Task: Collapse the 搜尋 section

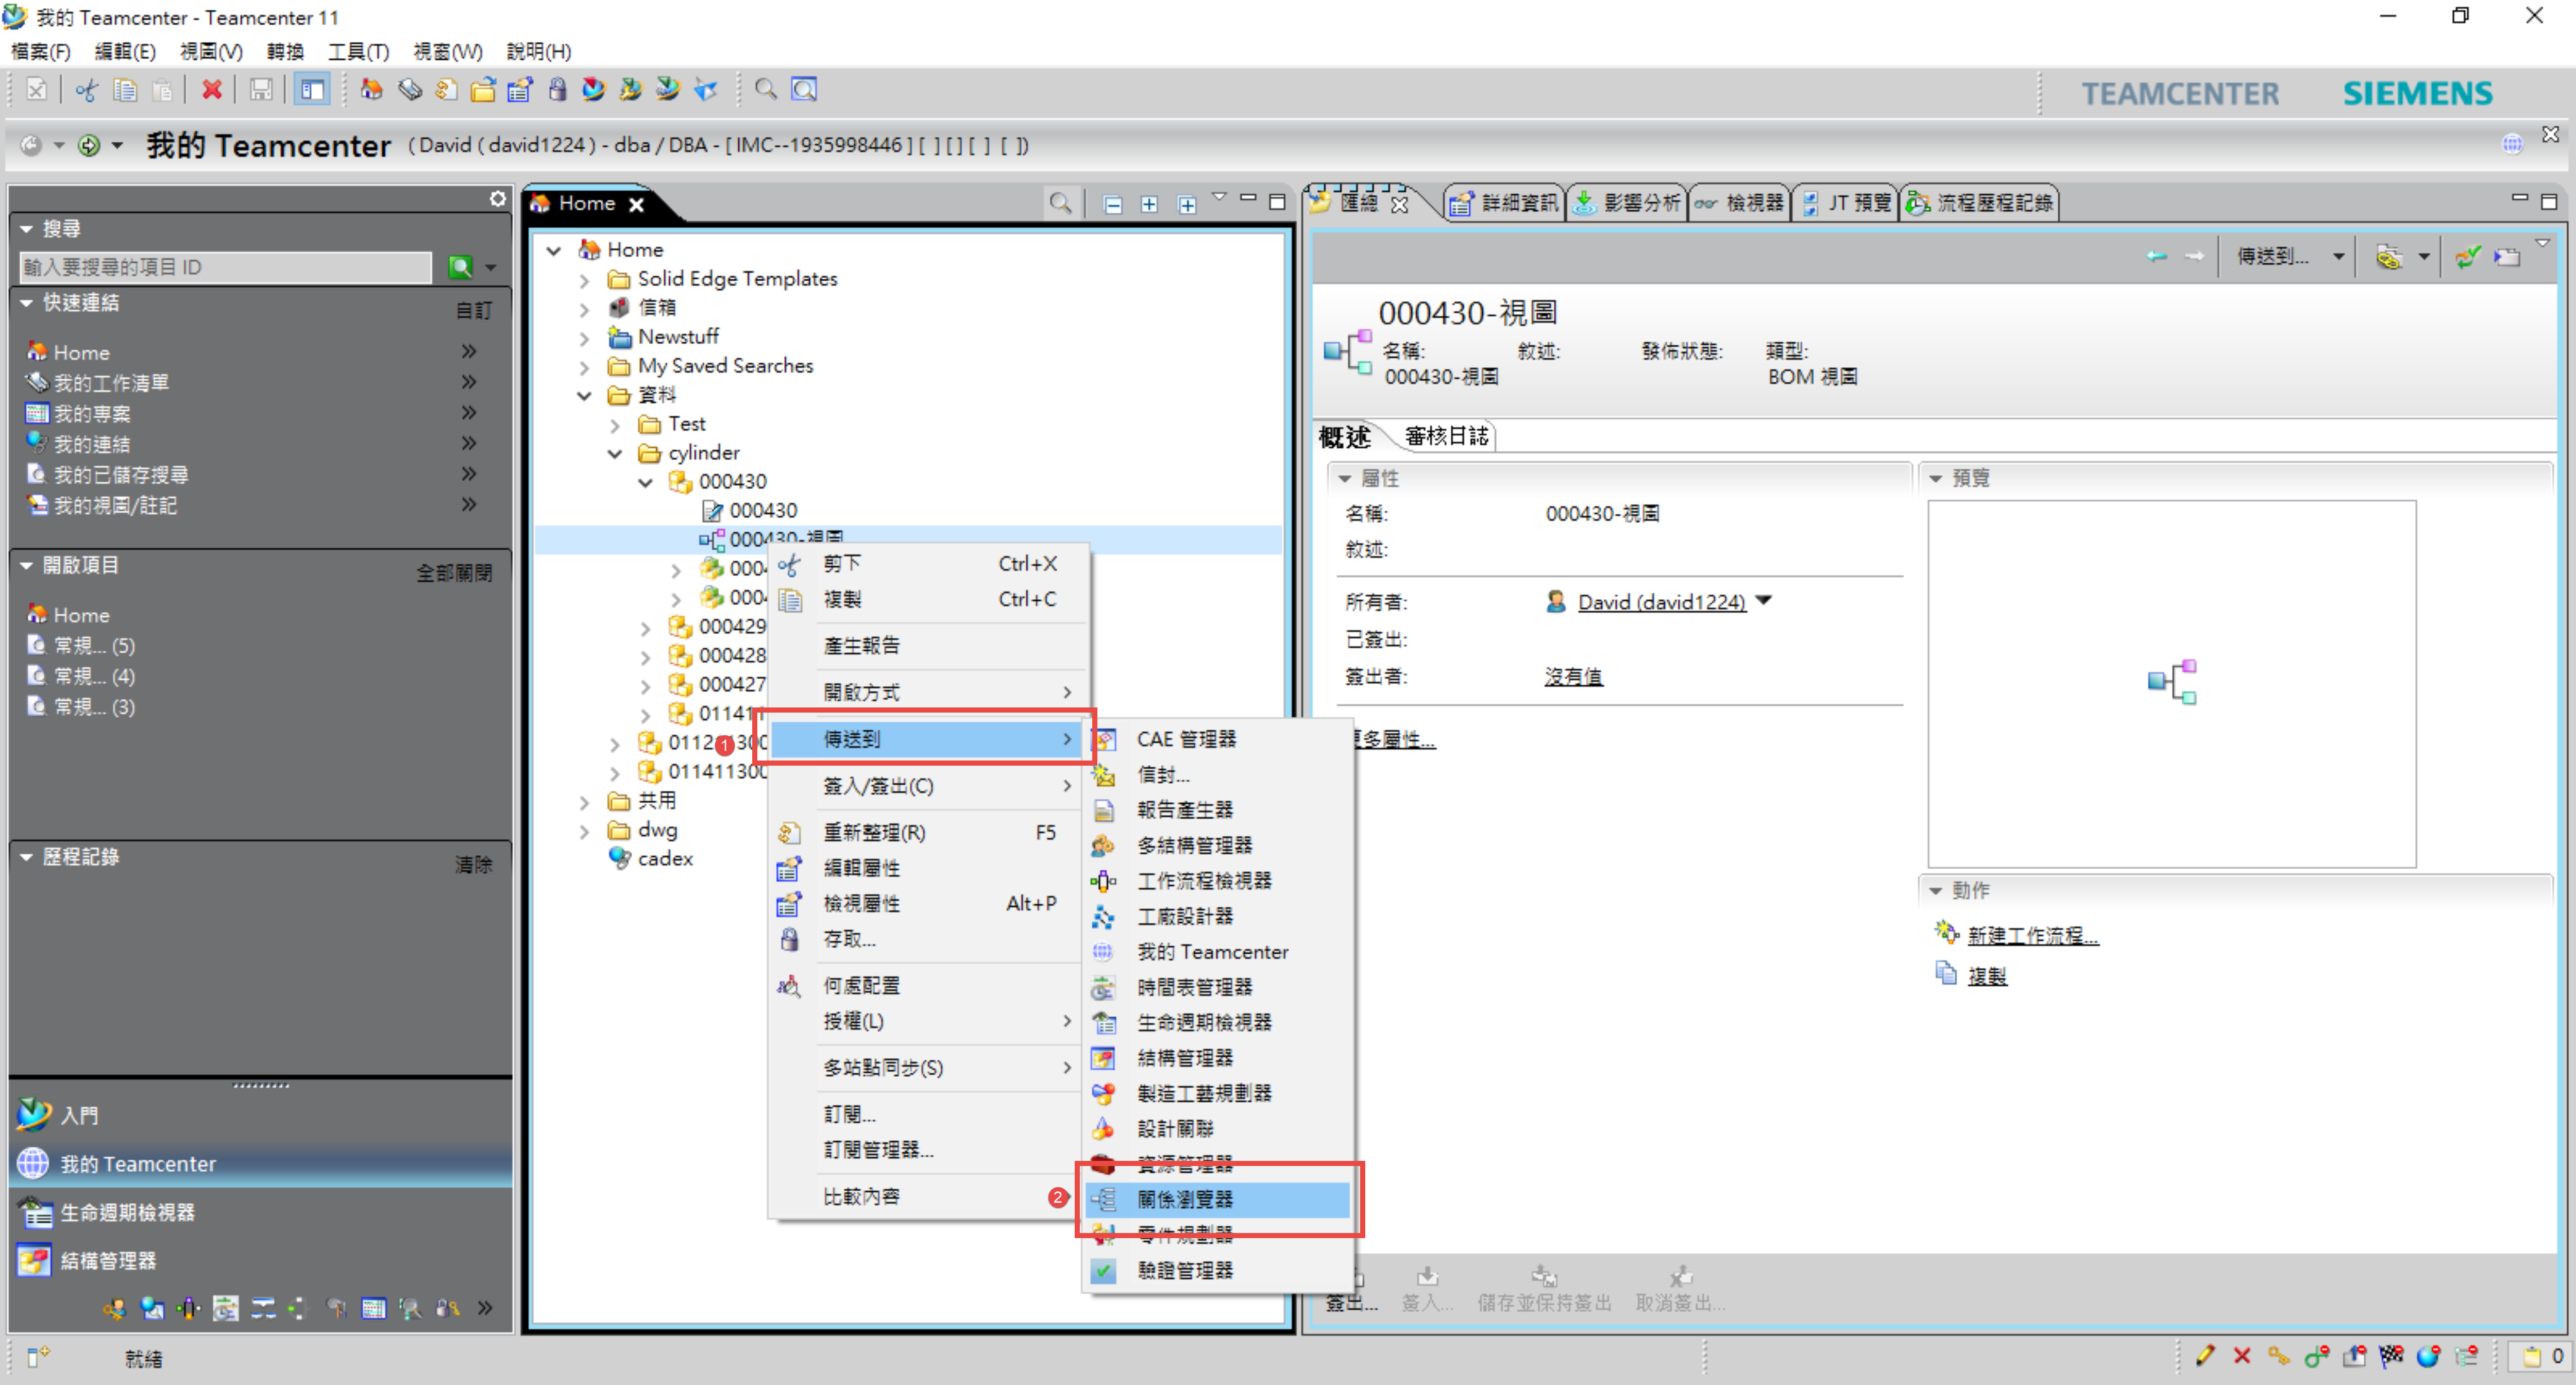Action: [x=27, y=229]
